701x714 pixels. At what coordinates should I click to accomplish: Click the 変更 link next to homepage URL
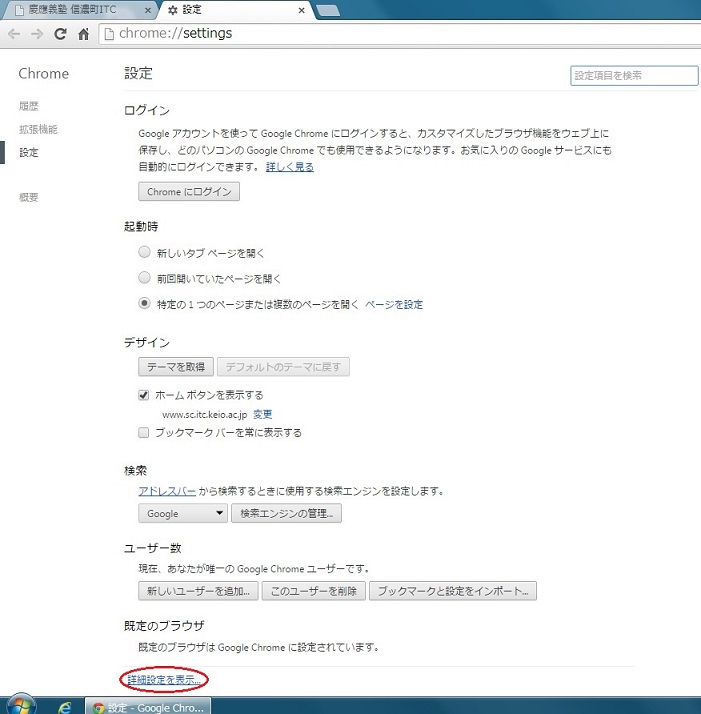pyautogui.click(x=262, y=414)
